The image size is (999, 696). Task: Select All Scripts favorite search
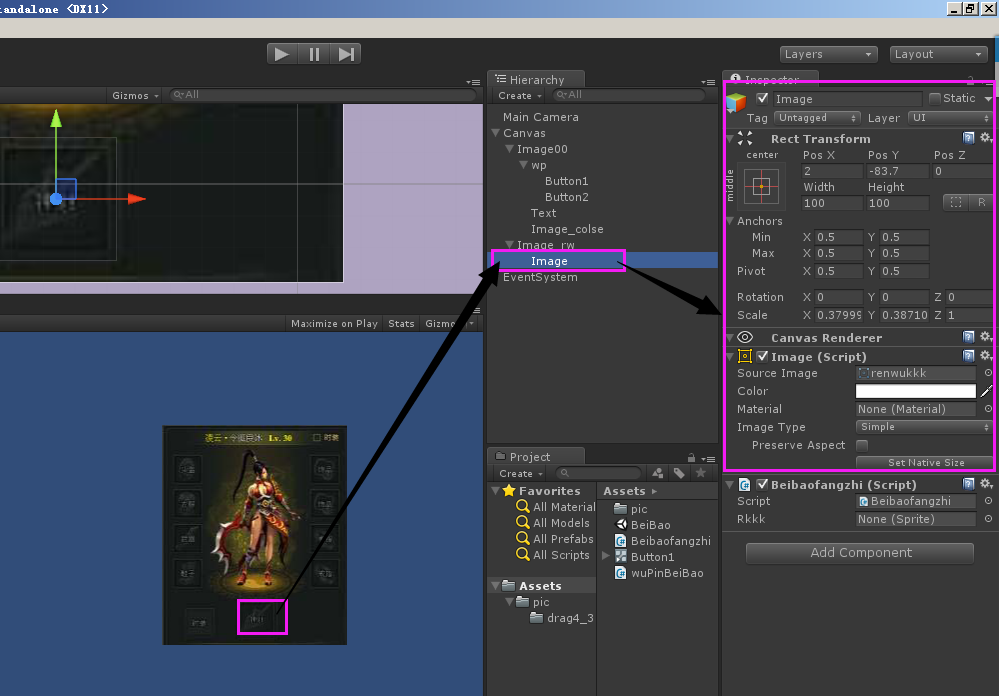tap(553, 555)
